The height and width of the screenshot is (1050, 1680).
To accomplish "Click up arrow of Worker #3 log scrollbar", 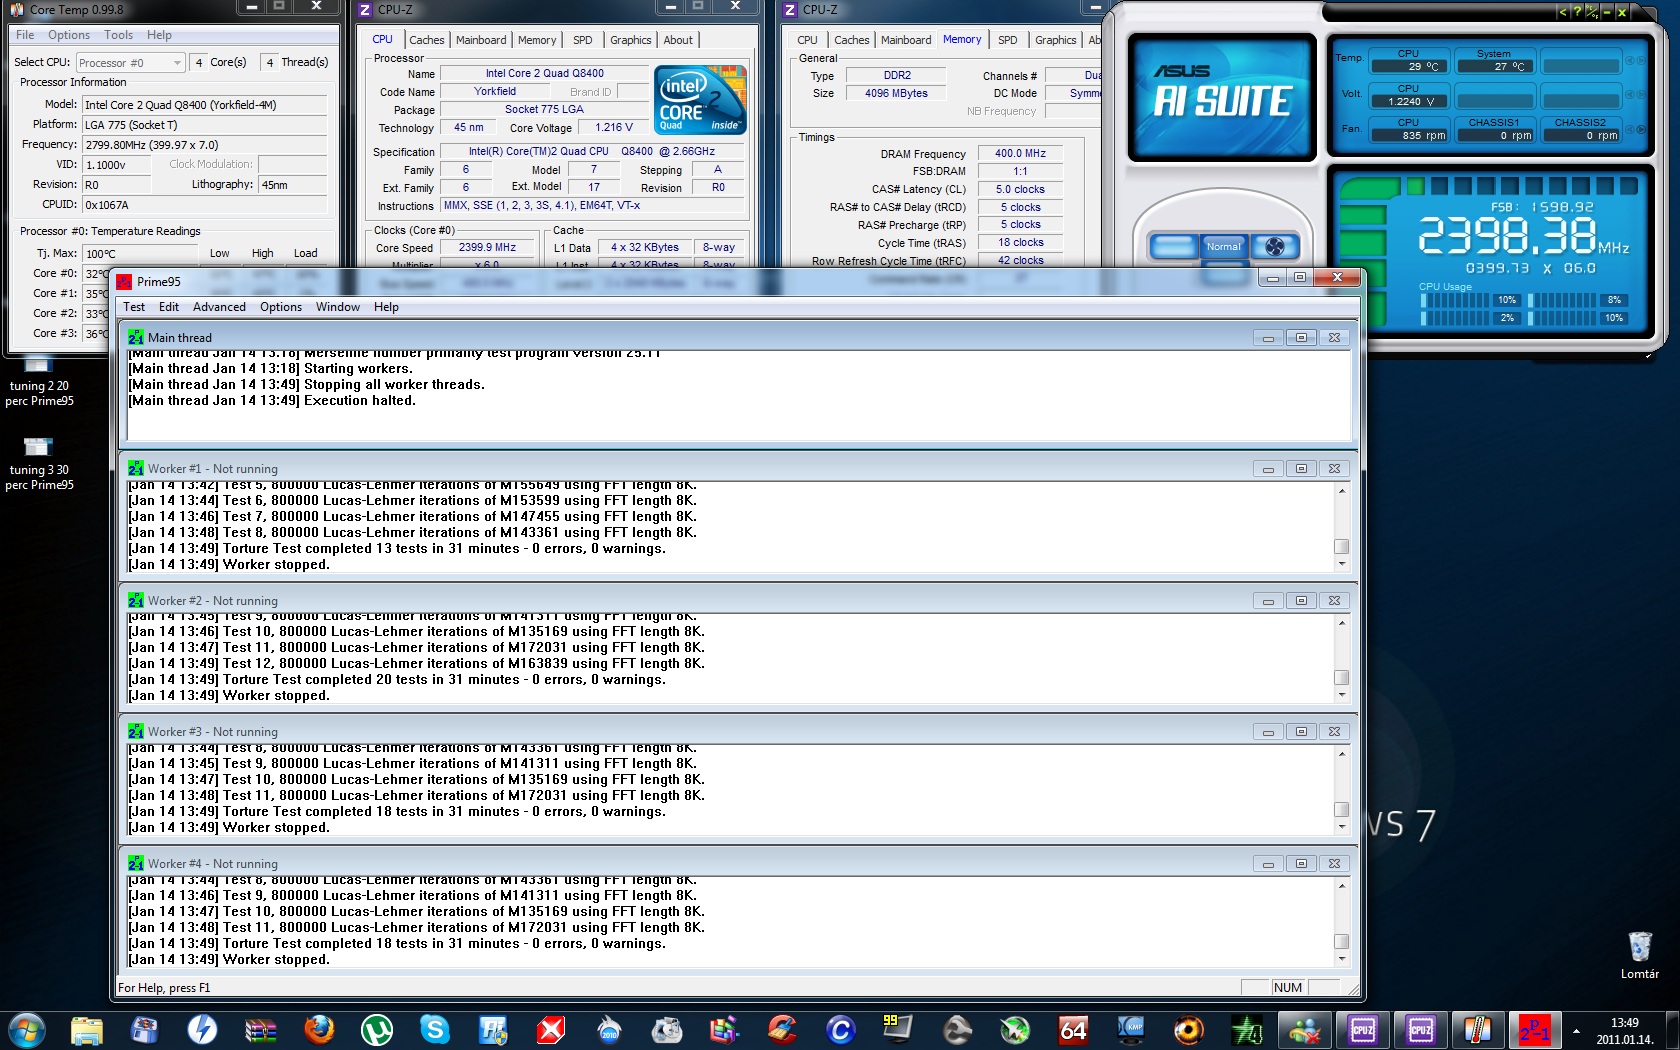I will pyautogui.click(x=1342, y=753).
